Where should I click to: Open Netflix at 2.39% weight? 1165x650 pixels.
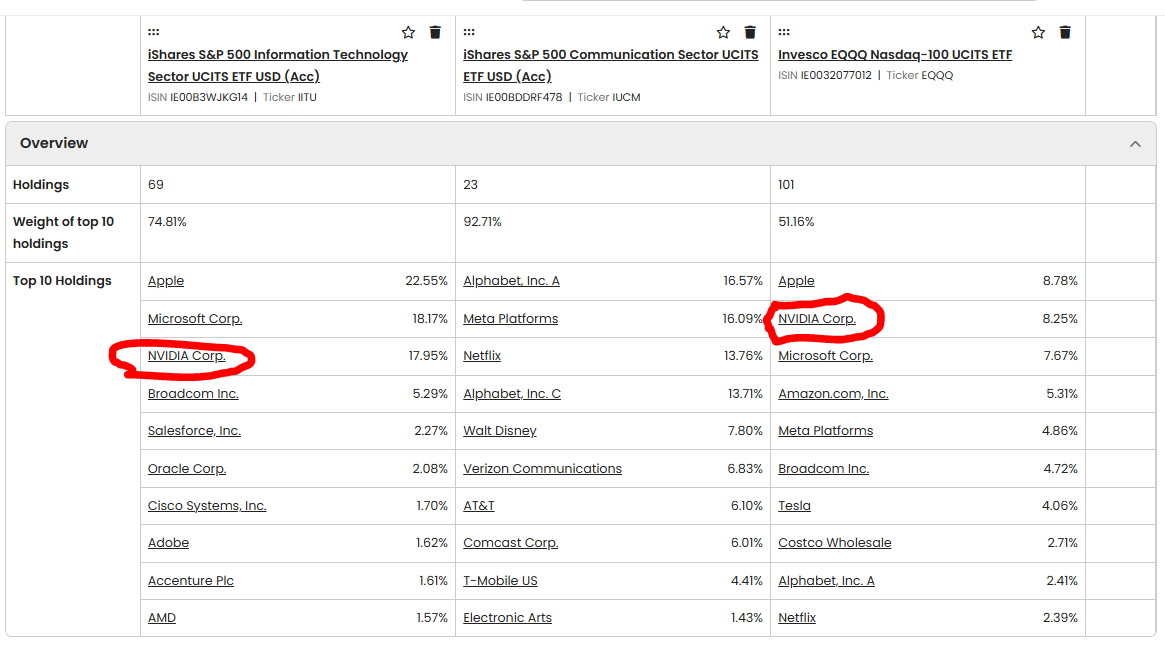click(x=796, y=618)
